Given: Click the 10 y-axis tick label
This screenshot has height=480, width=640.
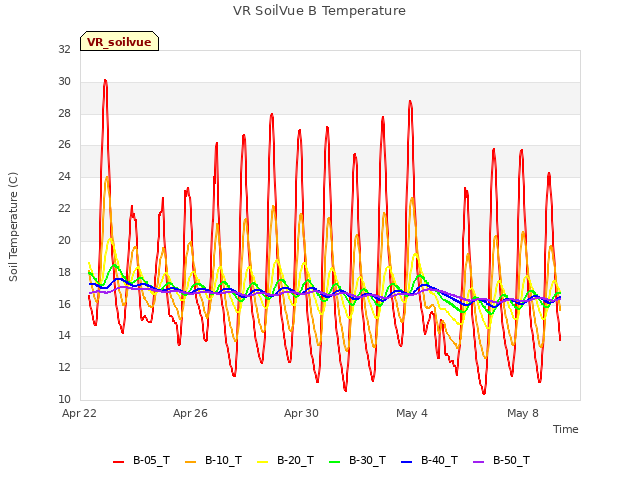Looking at the screenshot, I should pos(64,399).
